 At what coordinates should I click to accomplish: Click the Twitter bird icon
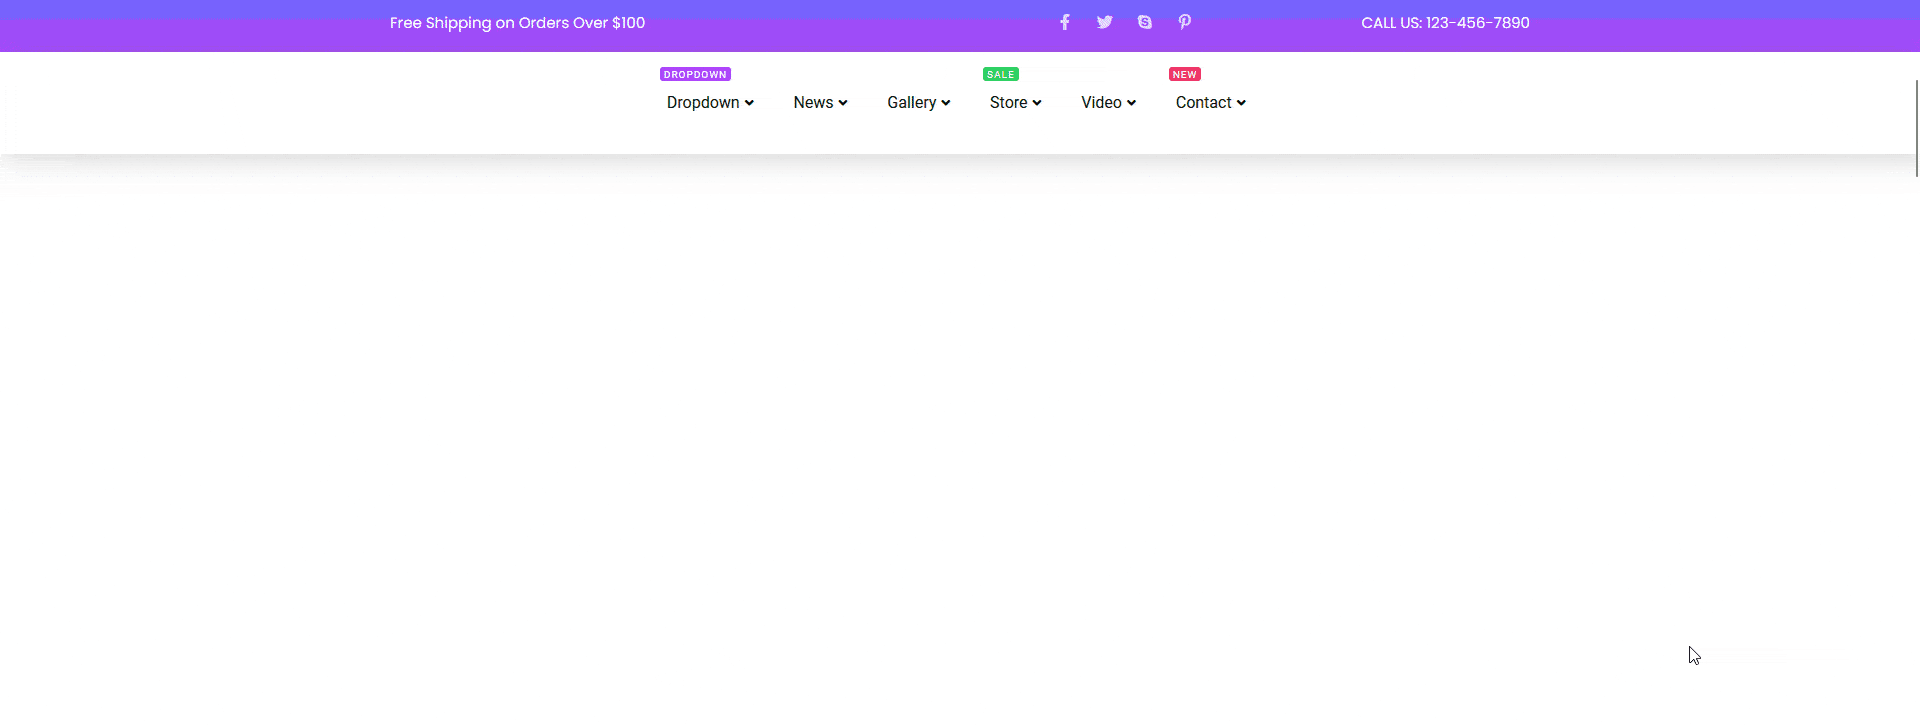1104,22
